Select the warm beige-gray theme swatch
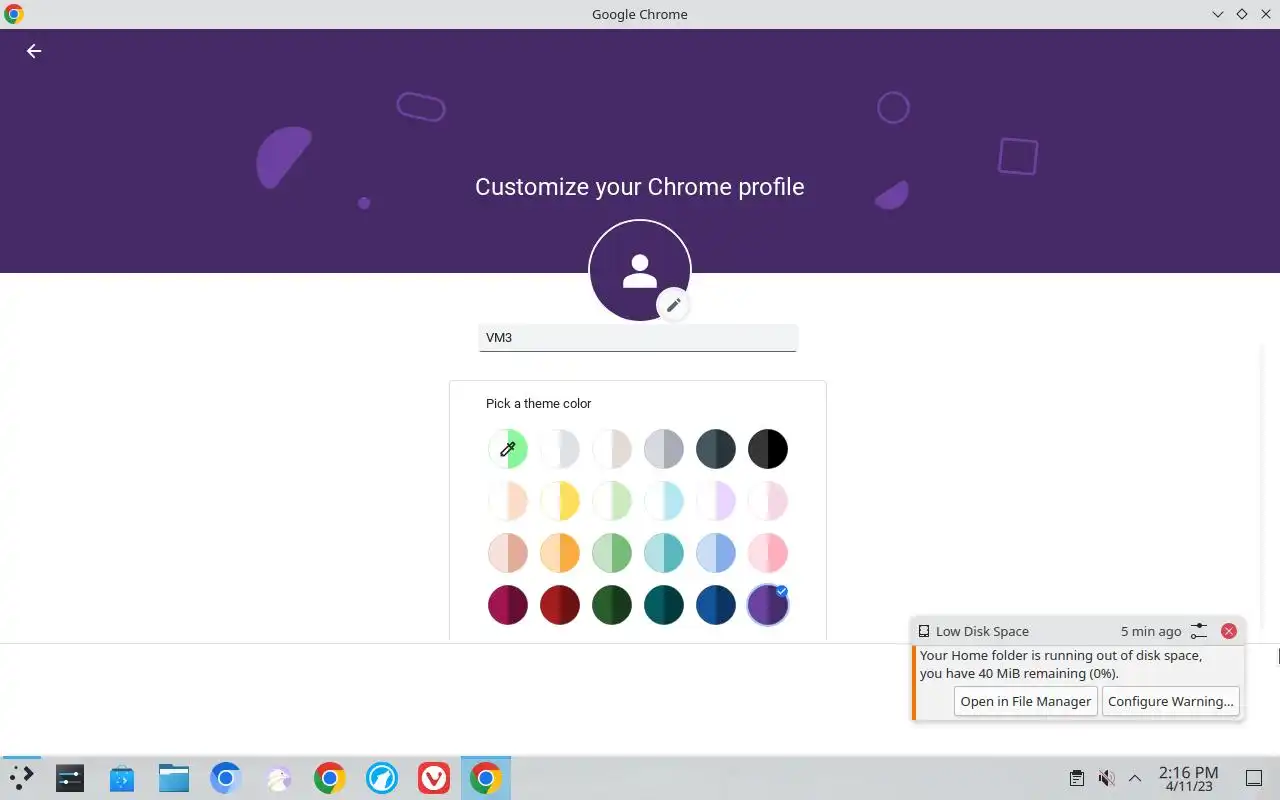 click(612, 449)
